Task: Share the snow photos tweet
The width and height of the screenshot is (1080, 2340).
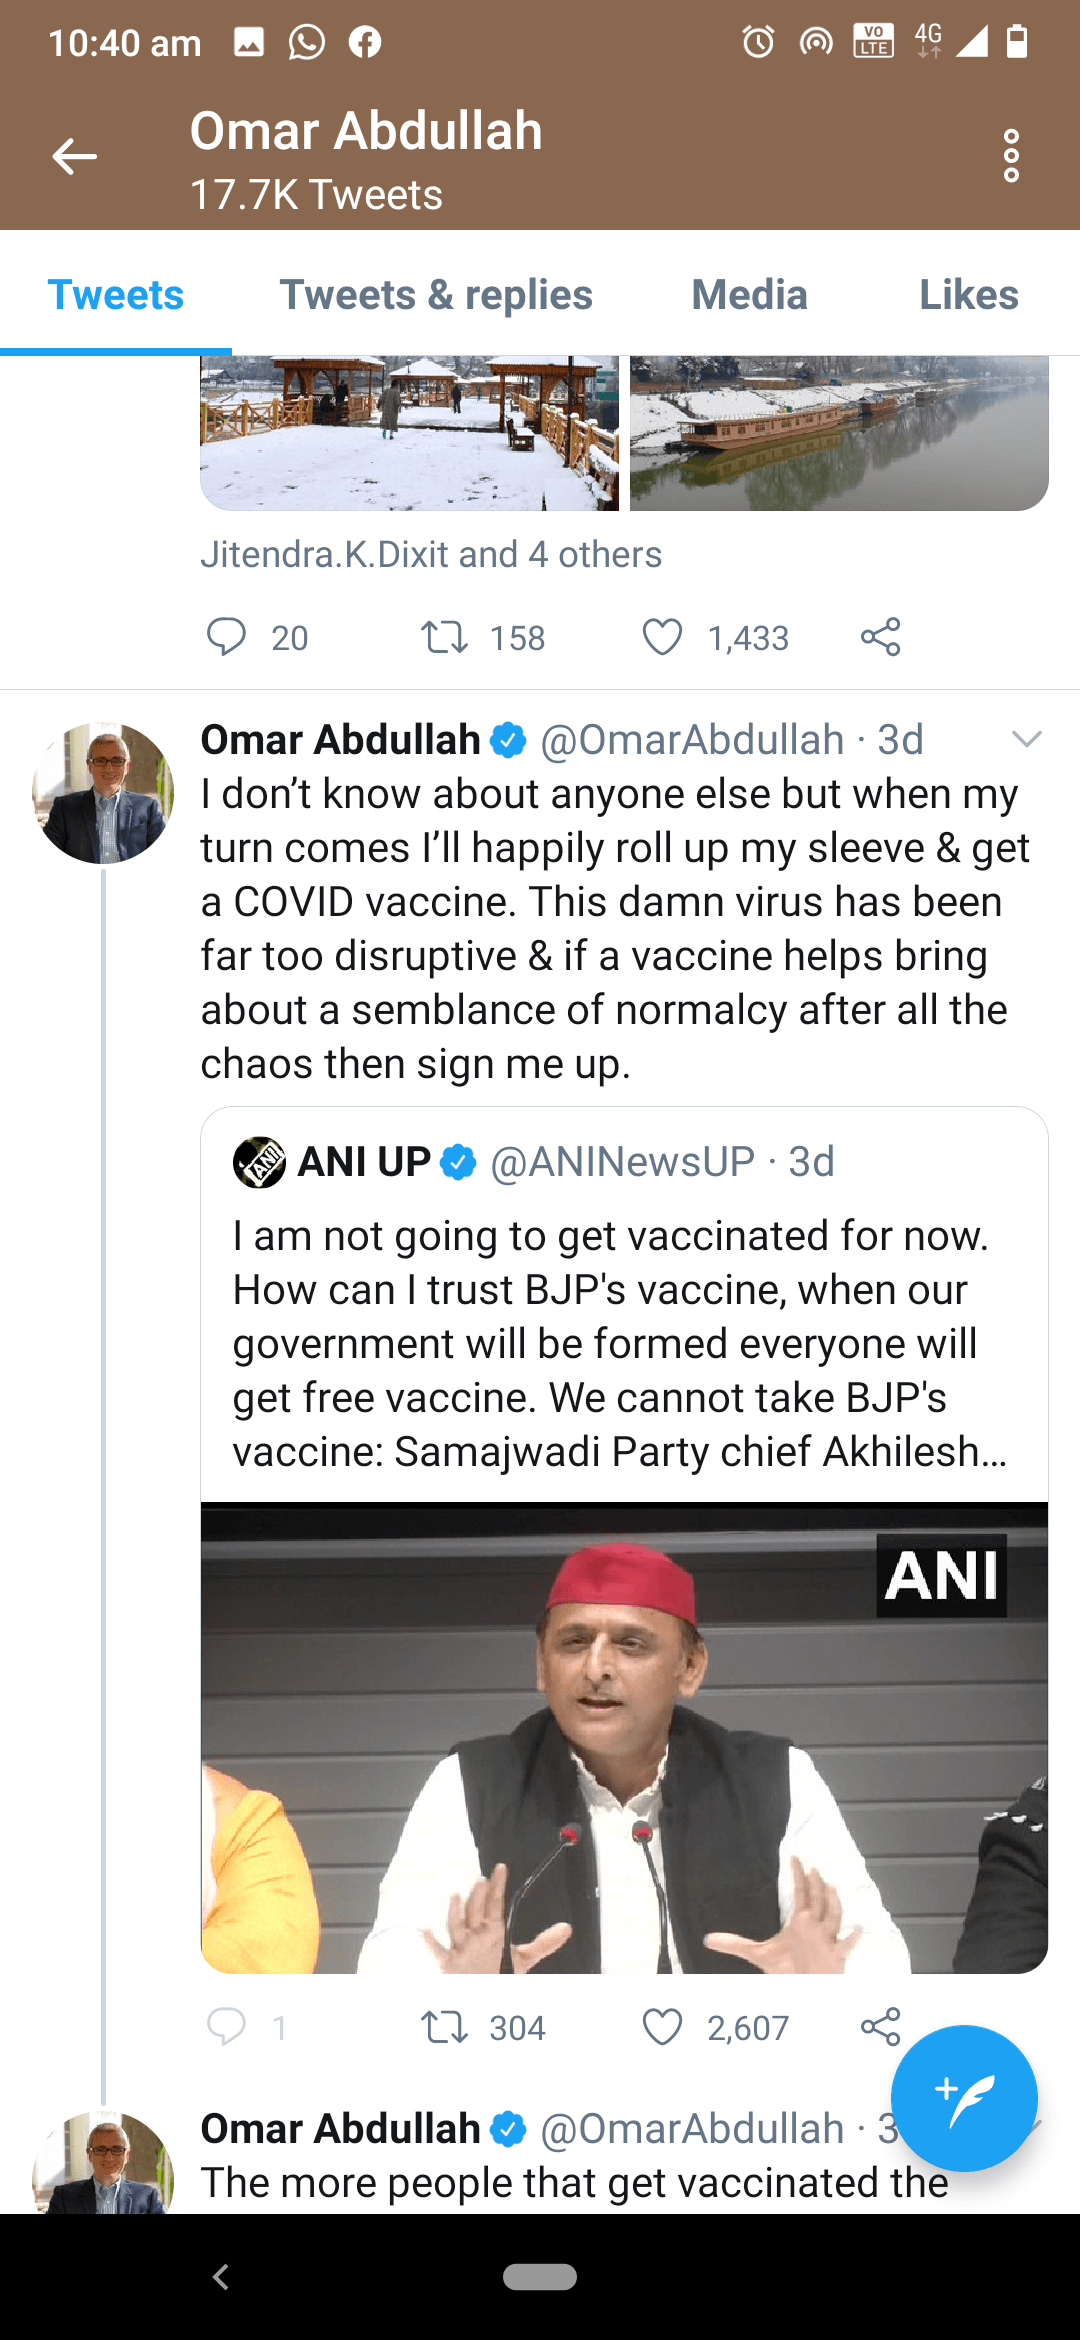Action: coord(880,637)
